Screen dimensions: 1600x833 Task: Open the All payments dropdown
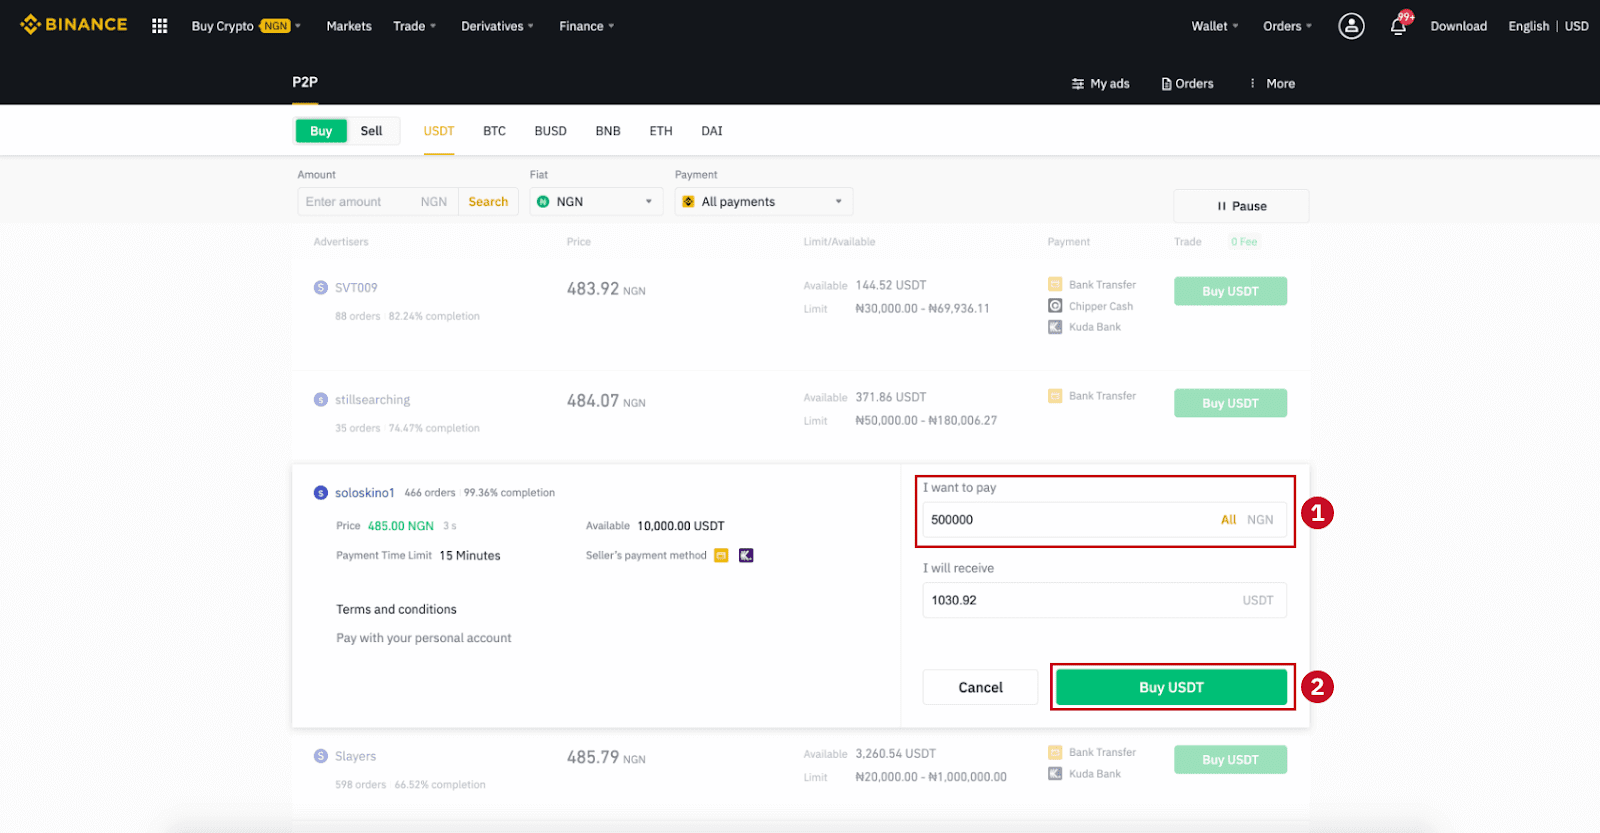pyautogui.click(x=764, y=202)
